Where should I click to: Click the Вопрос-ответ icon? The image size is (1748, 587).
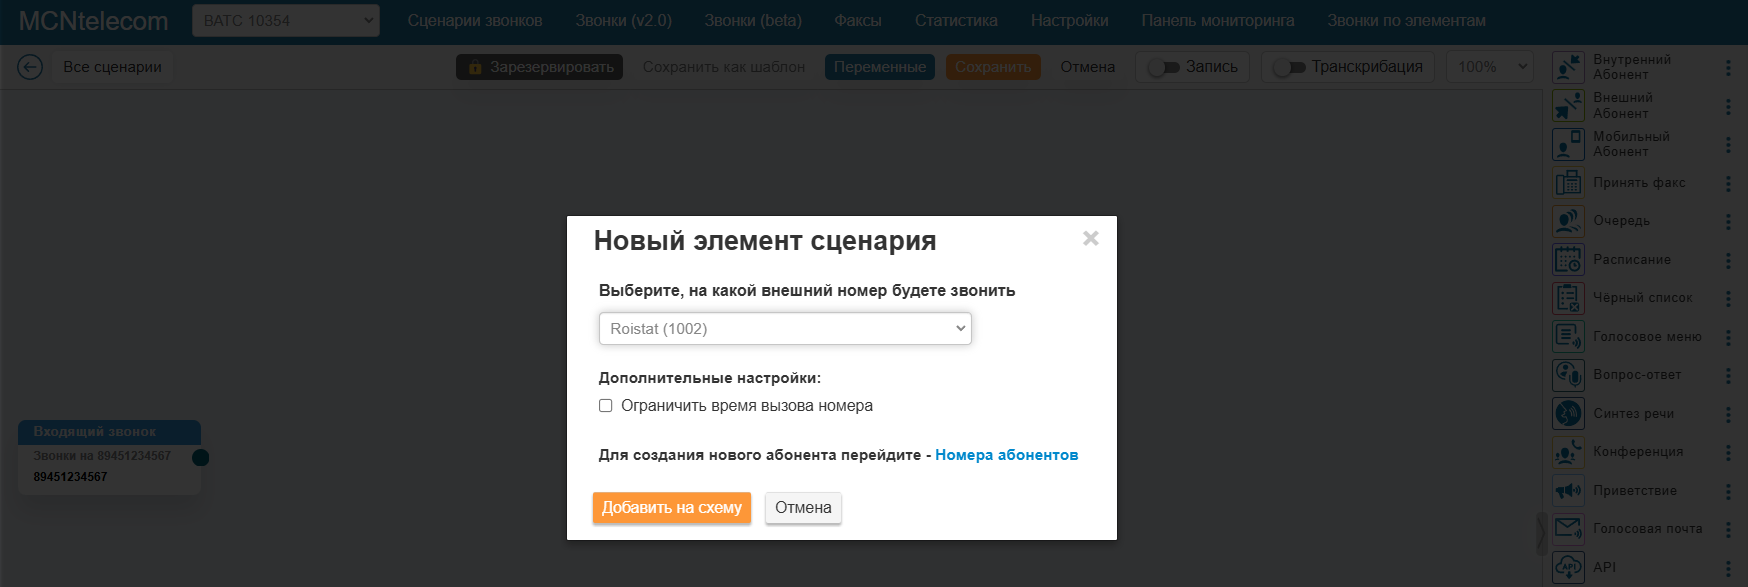(x=1568, y=375)
